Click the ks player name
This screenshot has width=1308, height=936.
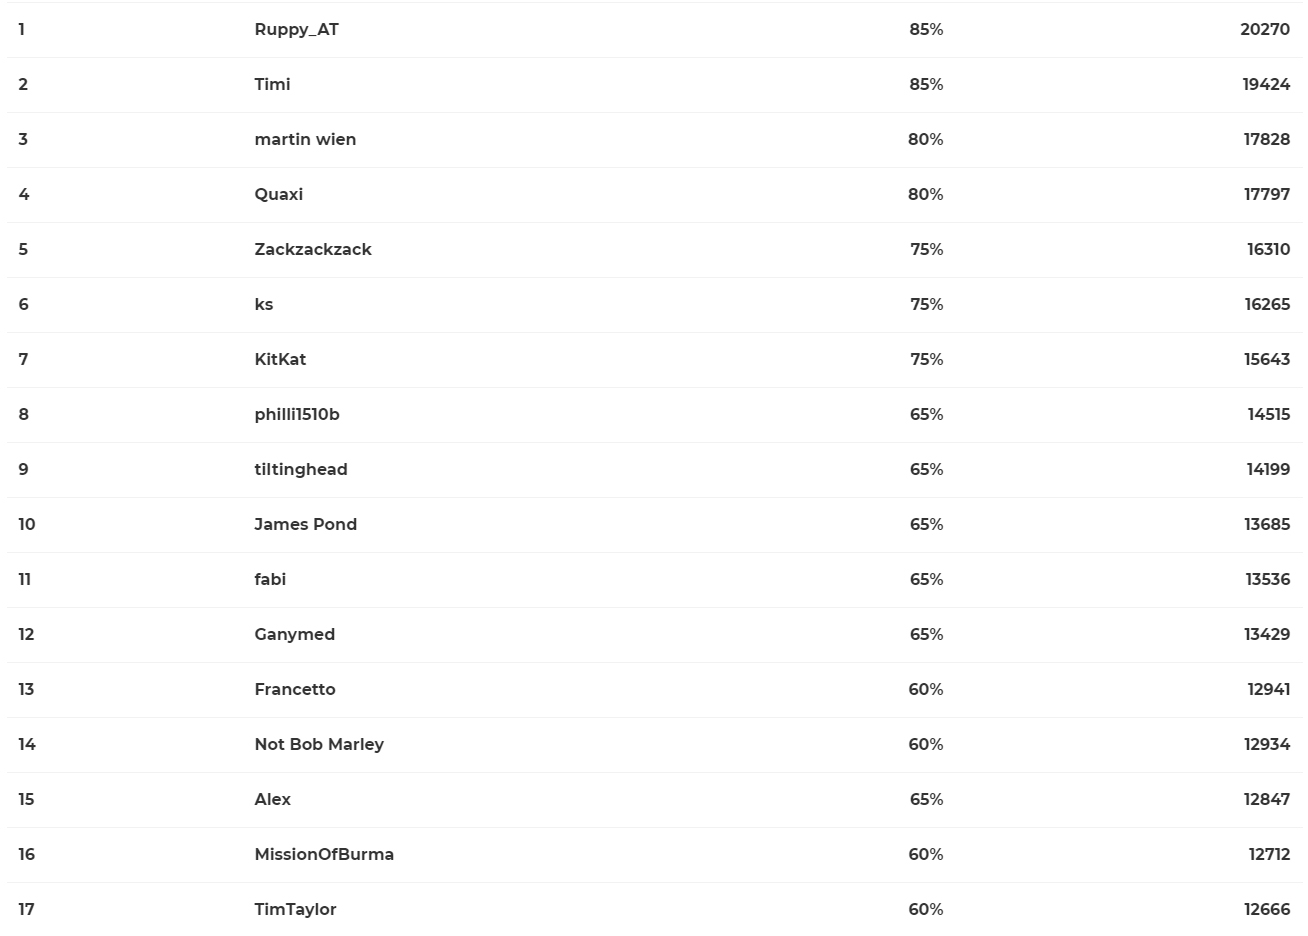point(263,304)
